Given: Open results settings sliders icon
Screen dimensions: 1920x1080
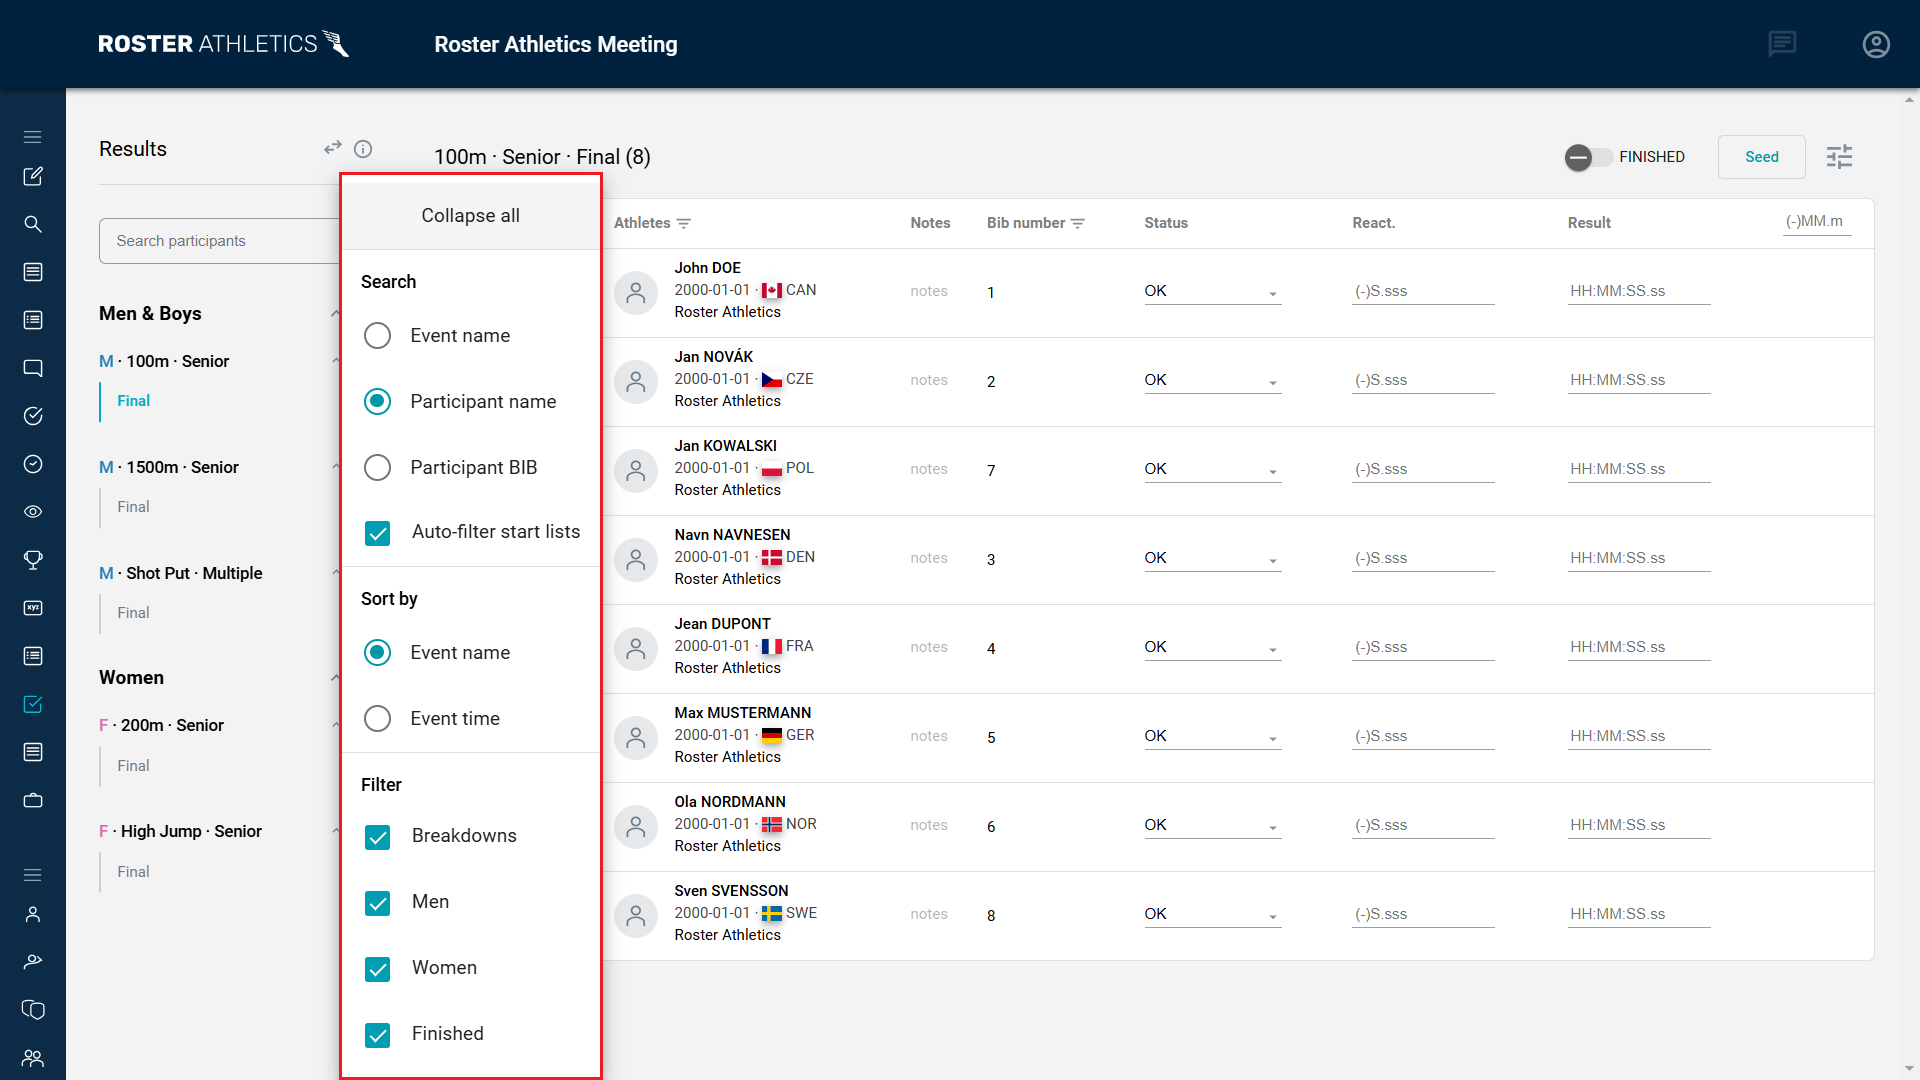Looking at the screenshot, I should (x=1839, y=157).
